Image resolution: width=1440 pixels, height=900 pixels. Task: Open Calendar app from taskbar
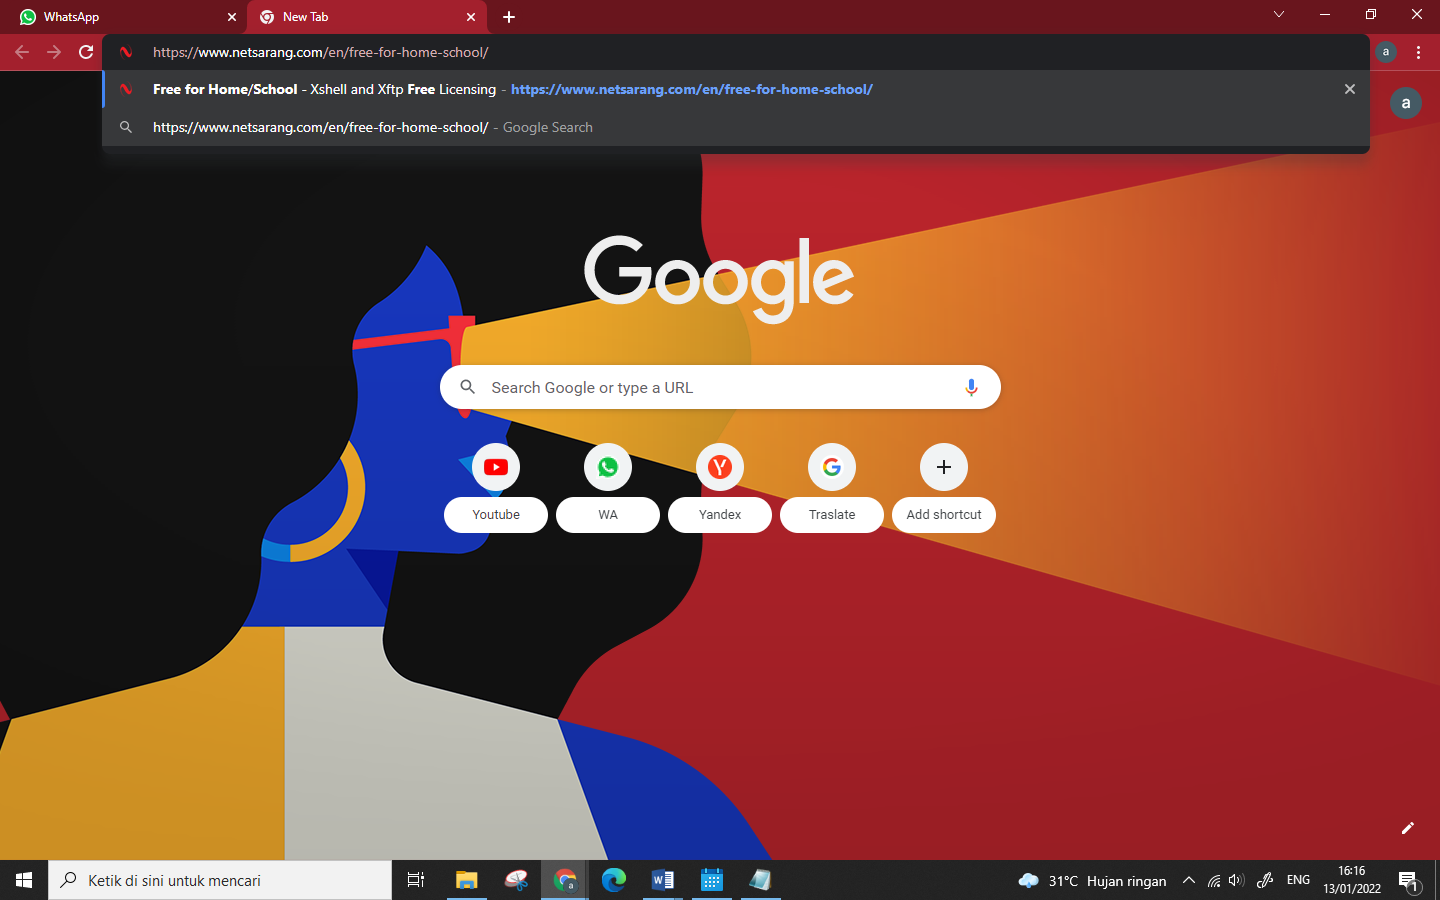point(712,880)
